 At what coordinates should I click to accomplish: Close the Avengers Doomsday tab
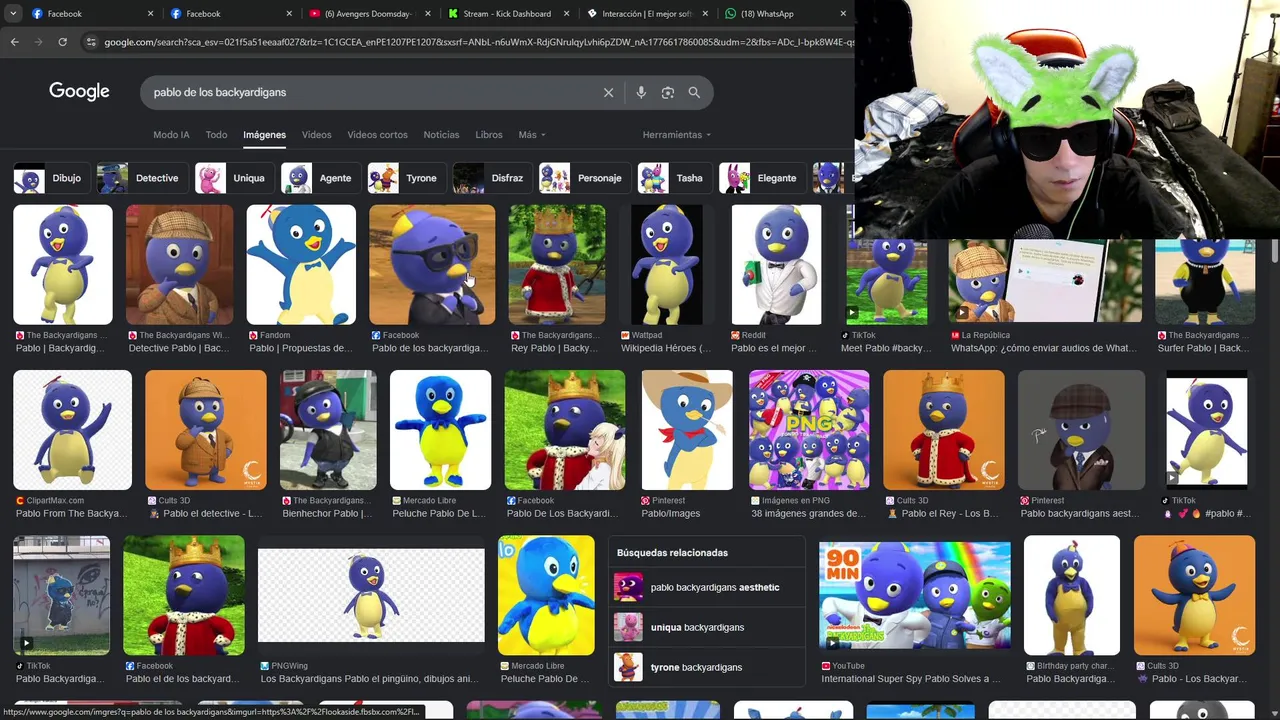(428, 14)
